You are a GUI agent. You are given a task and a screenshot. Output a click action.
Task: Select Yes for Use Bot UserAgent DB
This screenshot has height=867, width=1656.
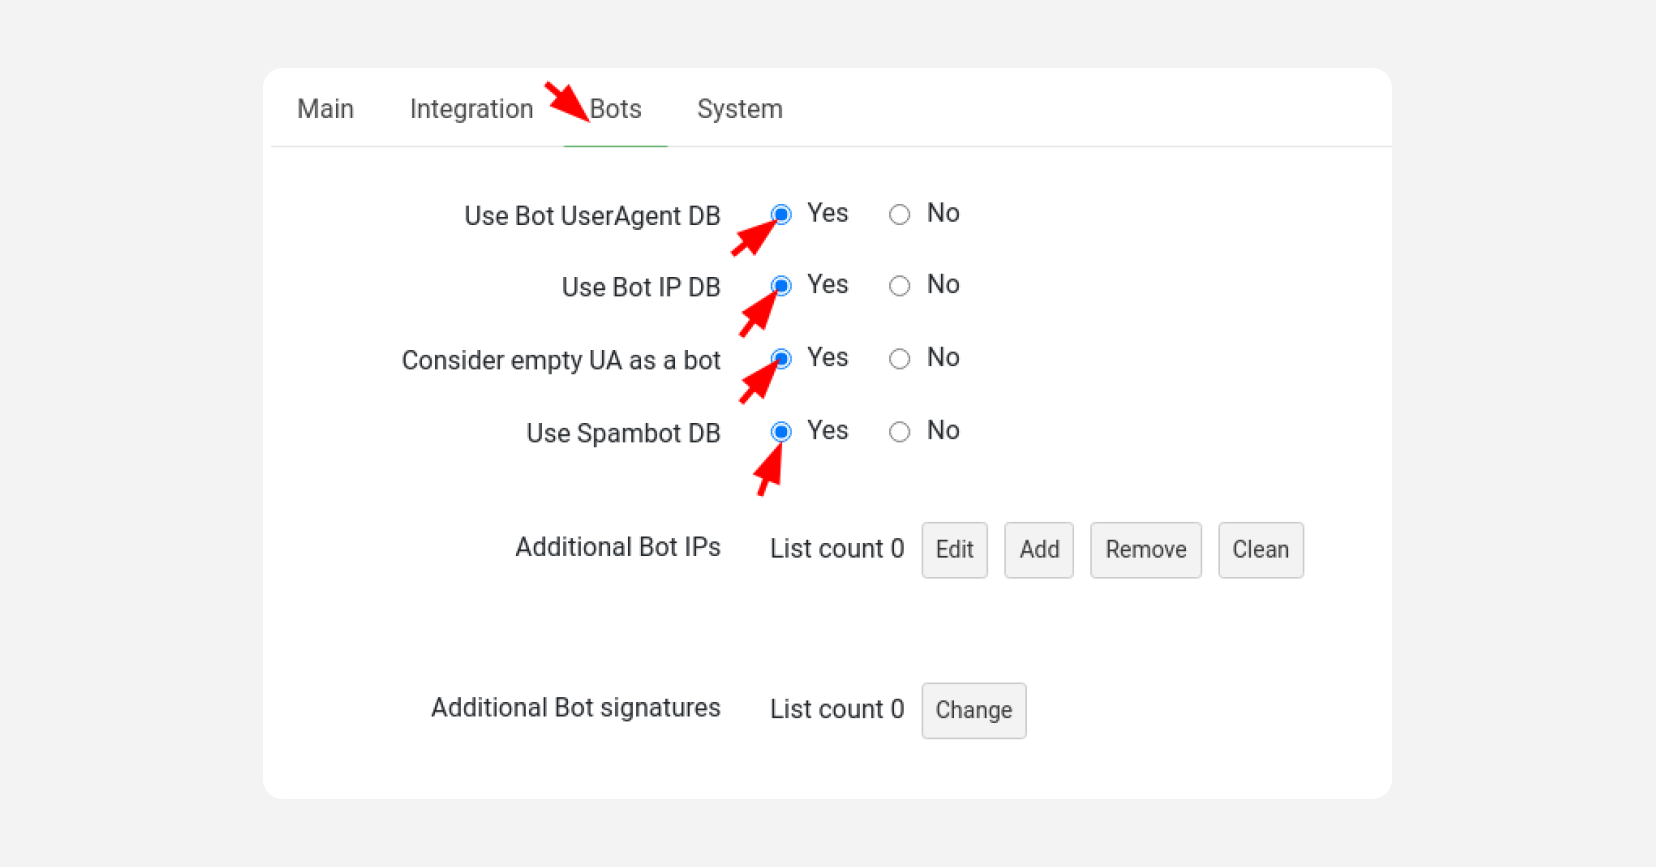coord(782,214)
